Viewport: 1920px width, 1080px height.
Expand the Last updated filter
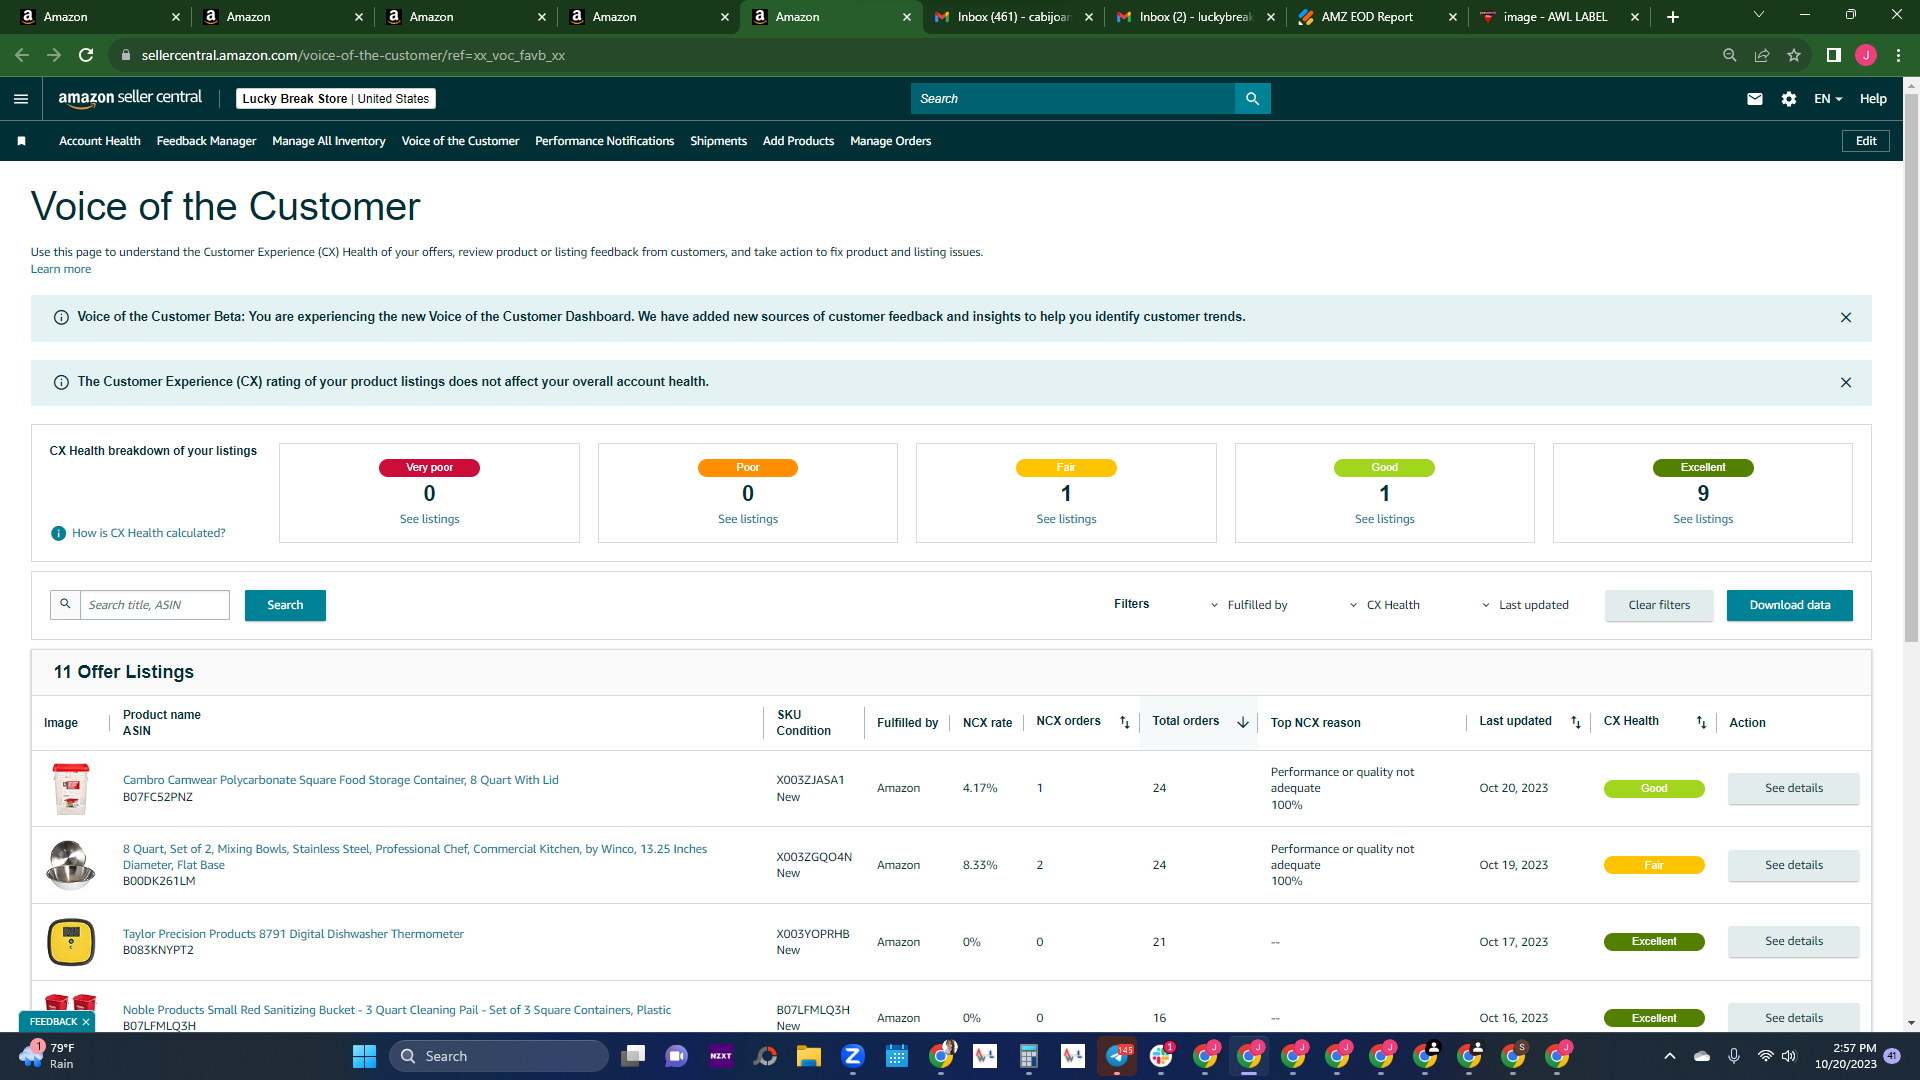pyautogui.click(x=1525, y=605)
